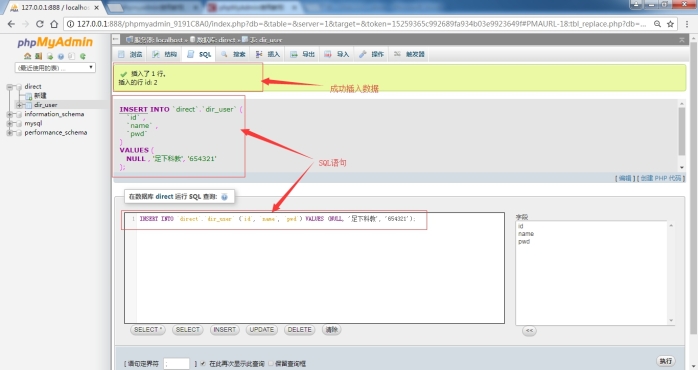Expand the information_schema database tree
Screen dimensions: 698x370
coord(9,114)
